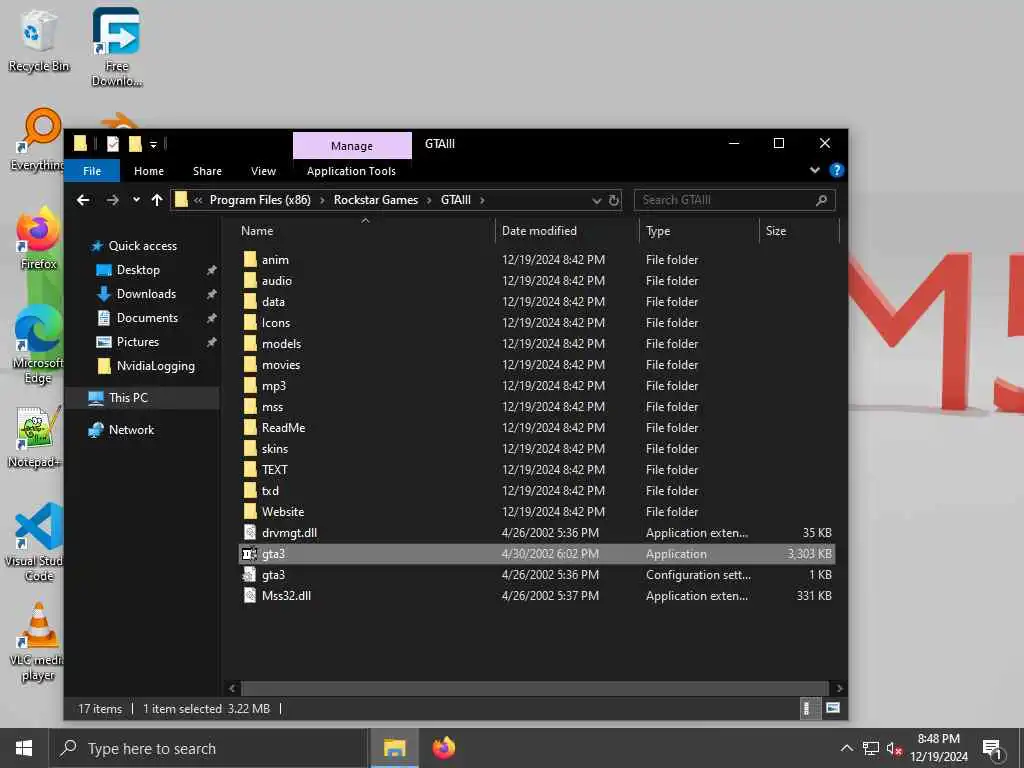
Task: Launch Firefox from the desktop icon
Action: (x=39, y=239)
